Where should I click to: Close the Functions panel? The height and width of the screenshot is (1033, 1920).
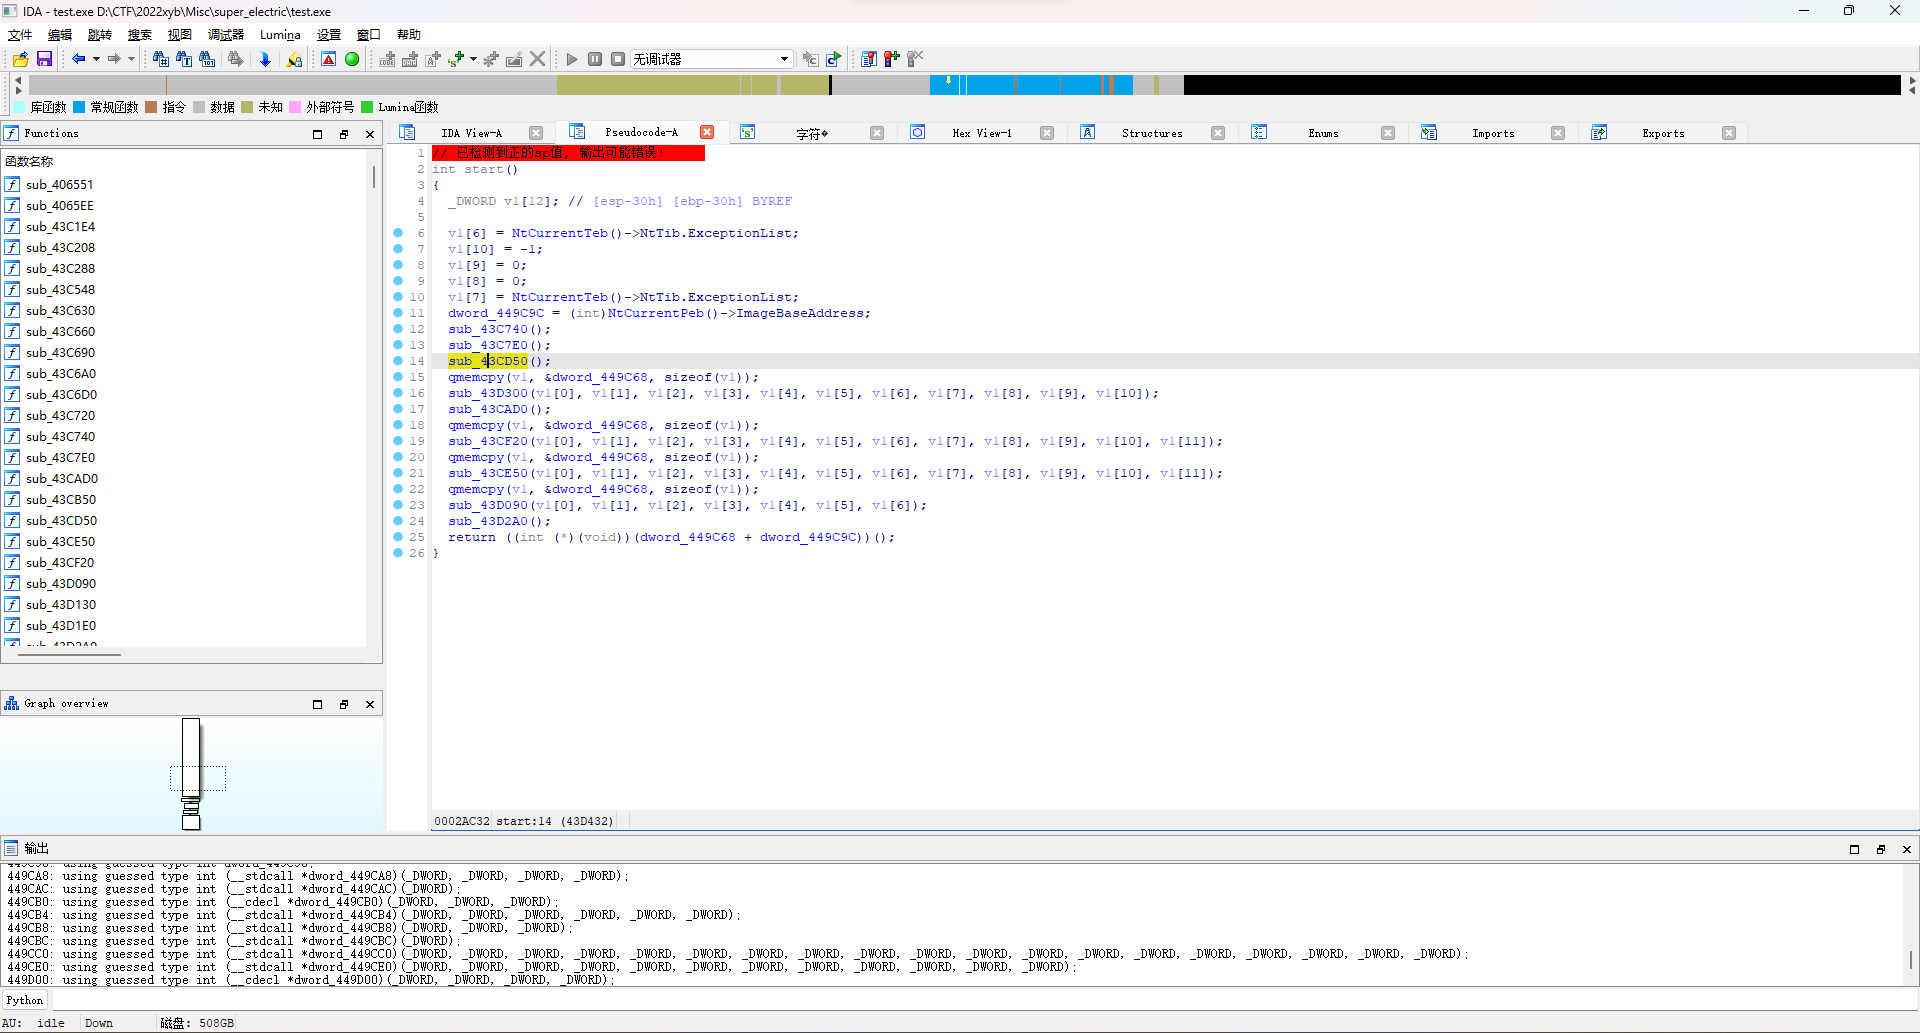point(370,134)
